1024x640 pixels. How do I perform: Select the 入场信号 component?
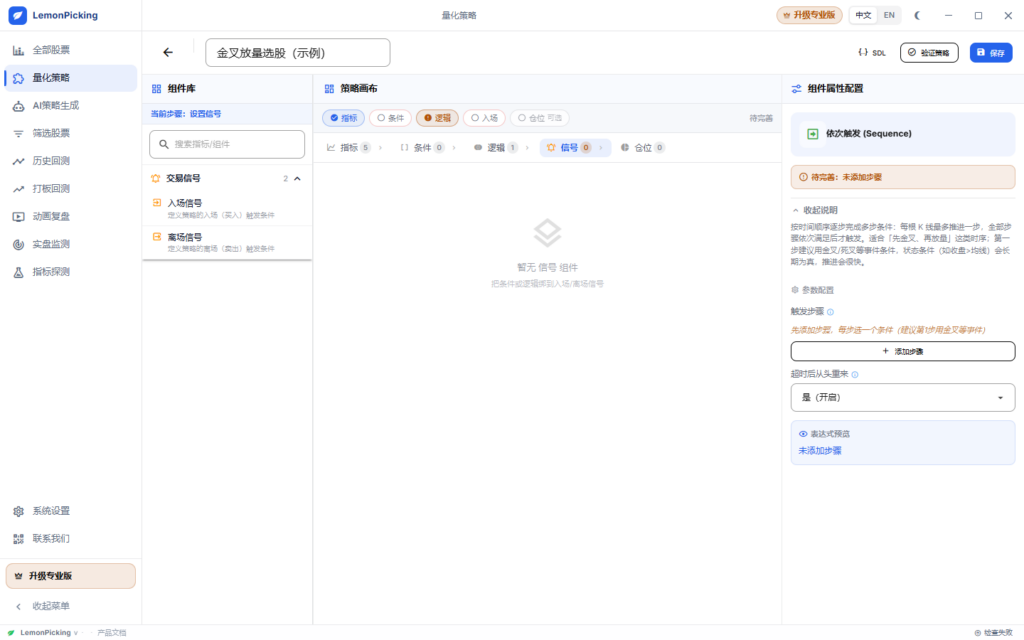click(227, 209)
